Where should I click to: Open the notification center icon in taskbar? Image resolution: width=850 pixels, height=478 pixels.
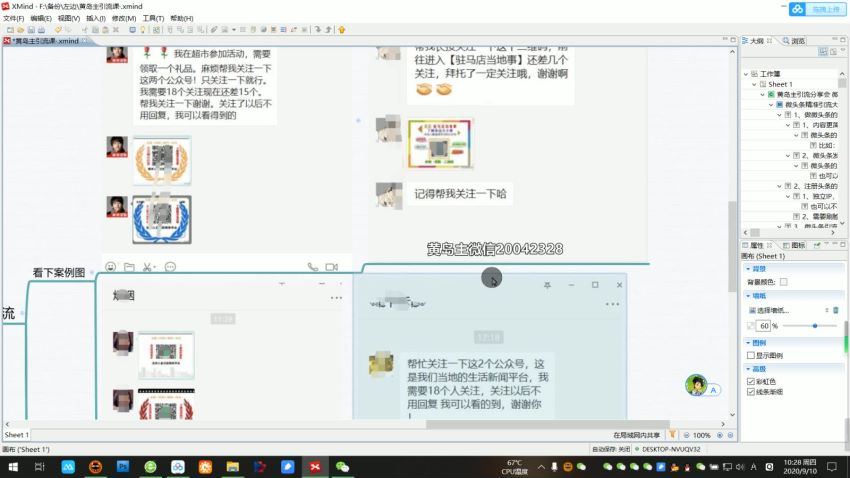pos(832,466)
